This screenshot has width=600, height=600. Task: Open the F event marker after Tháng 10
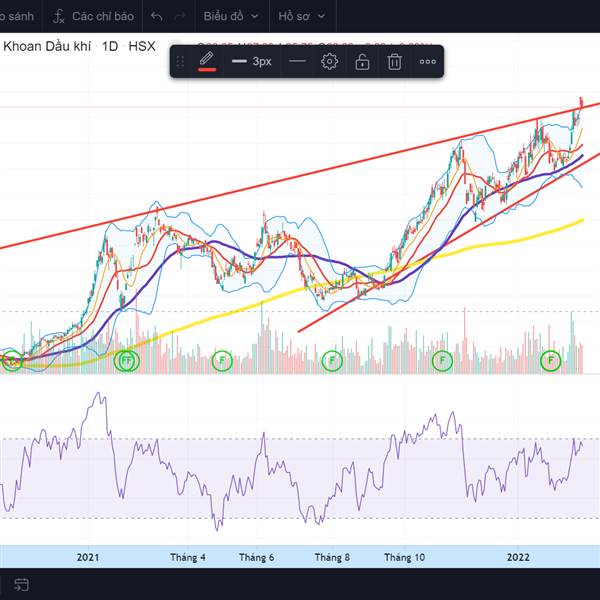click(442, 360)
